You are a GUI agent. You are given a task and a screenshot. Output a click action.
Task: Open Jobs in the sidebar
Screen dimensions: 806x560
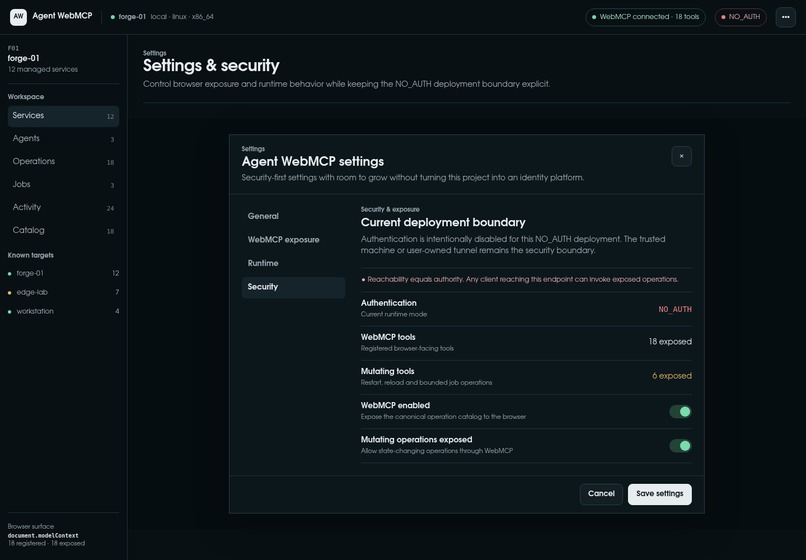63,185
